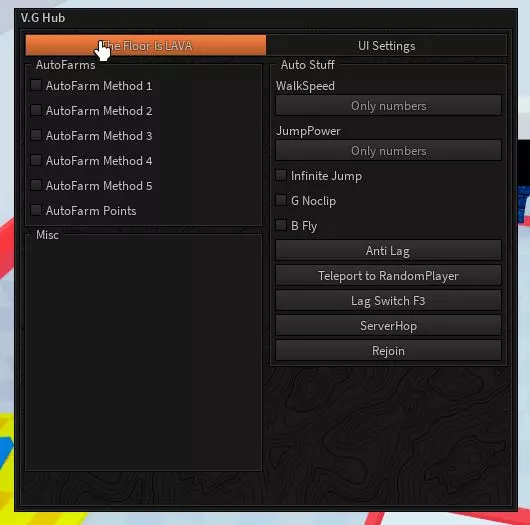530x525 pixels.
Task: Click the Anti Lag button
Action: coord(388,250)
